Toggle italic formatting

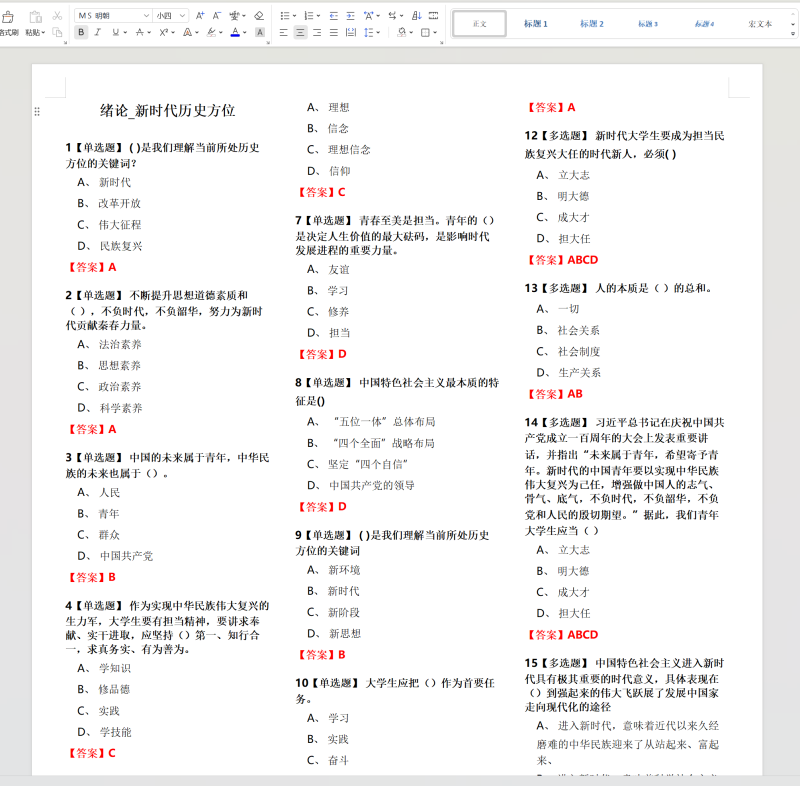coord(97,33)
